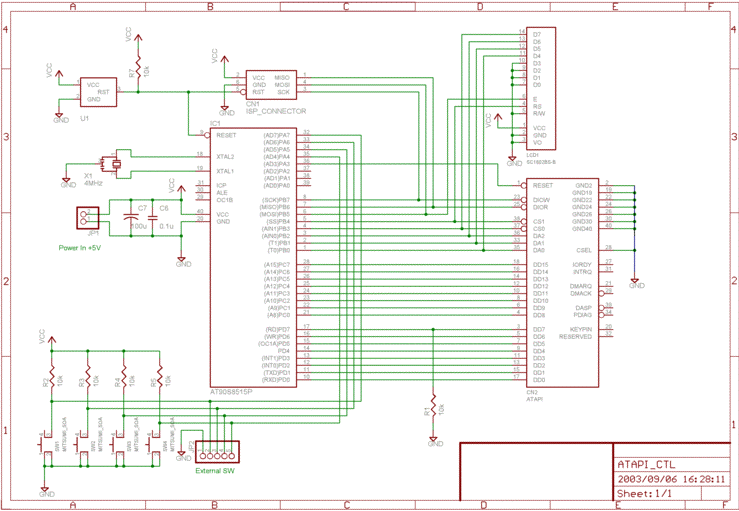This screenshot has height=511, width=739.
Task: Click the Sheet: 1/1 label
Action: 644,494
